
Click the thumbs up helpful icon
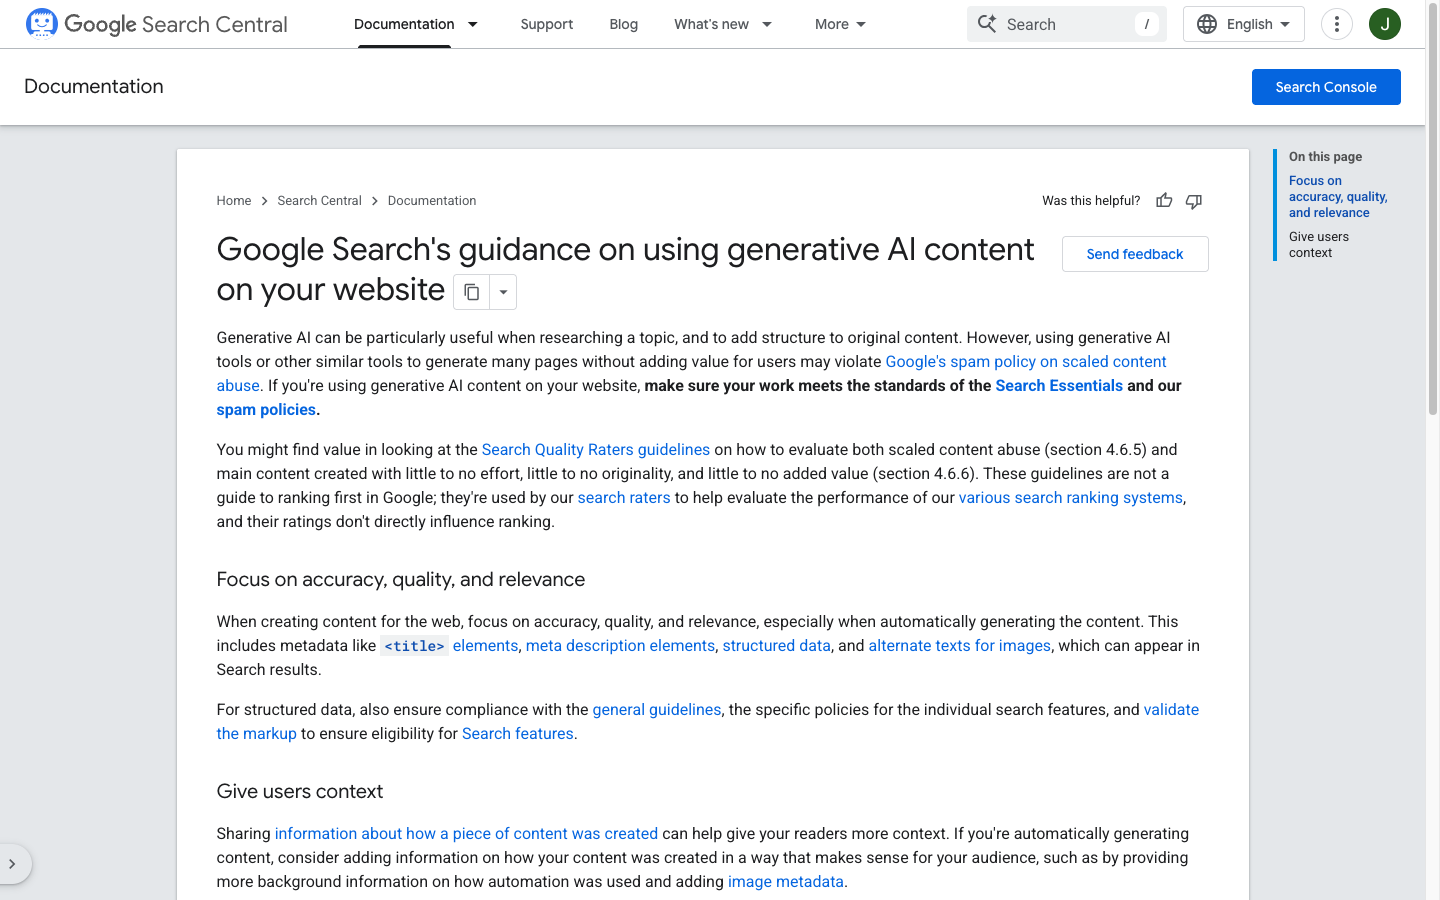(1164, 201)
